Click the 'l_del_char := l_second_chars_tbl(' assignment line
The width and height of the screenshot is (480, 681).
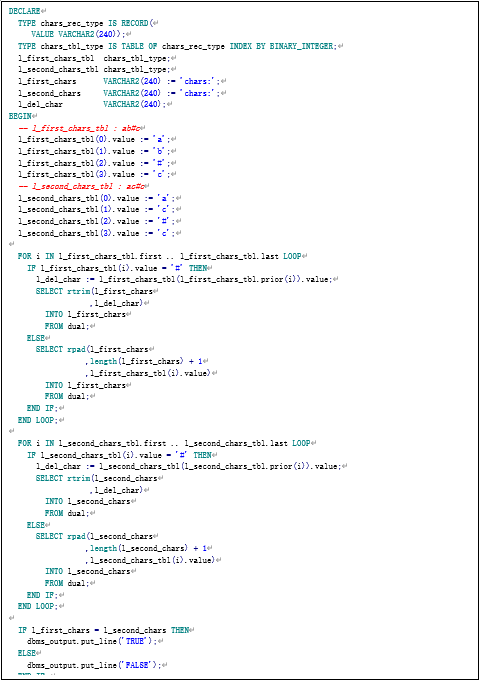[189, 466]
